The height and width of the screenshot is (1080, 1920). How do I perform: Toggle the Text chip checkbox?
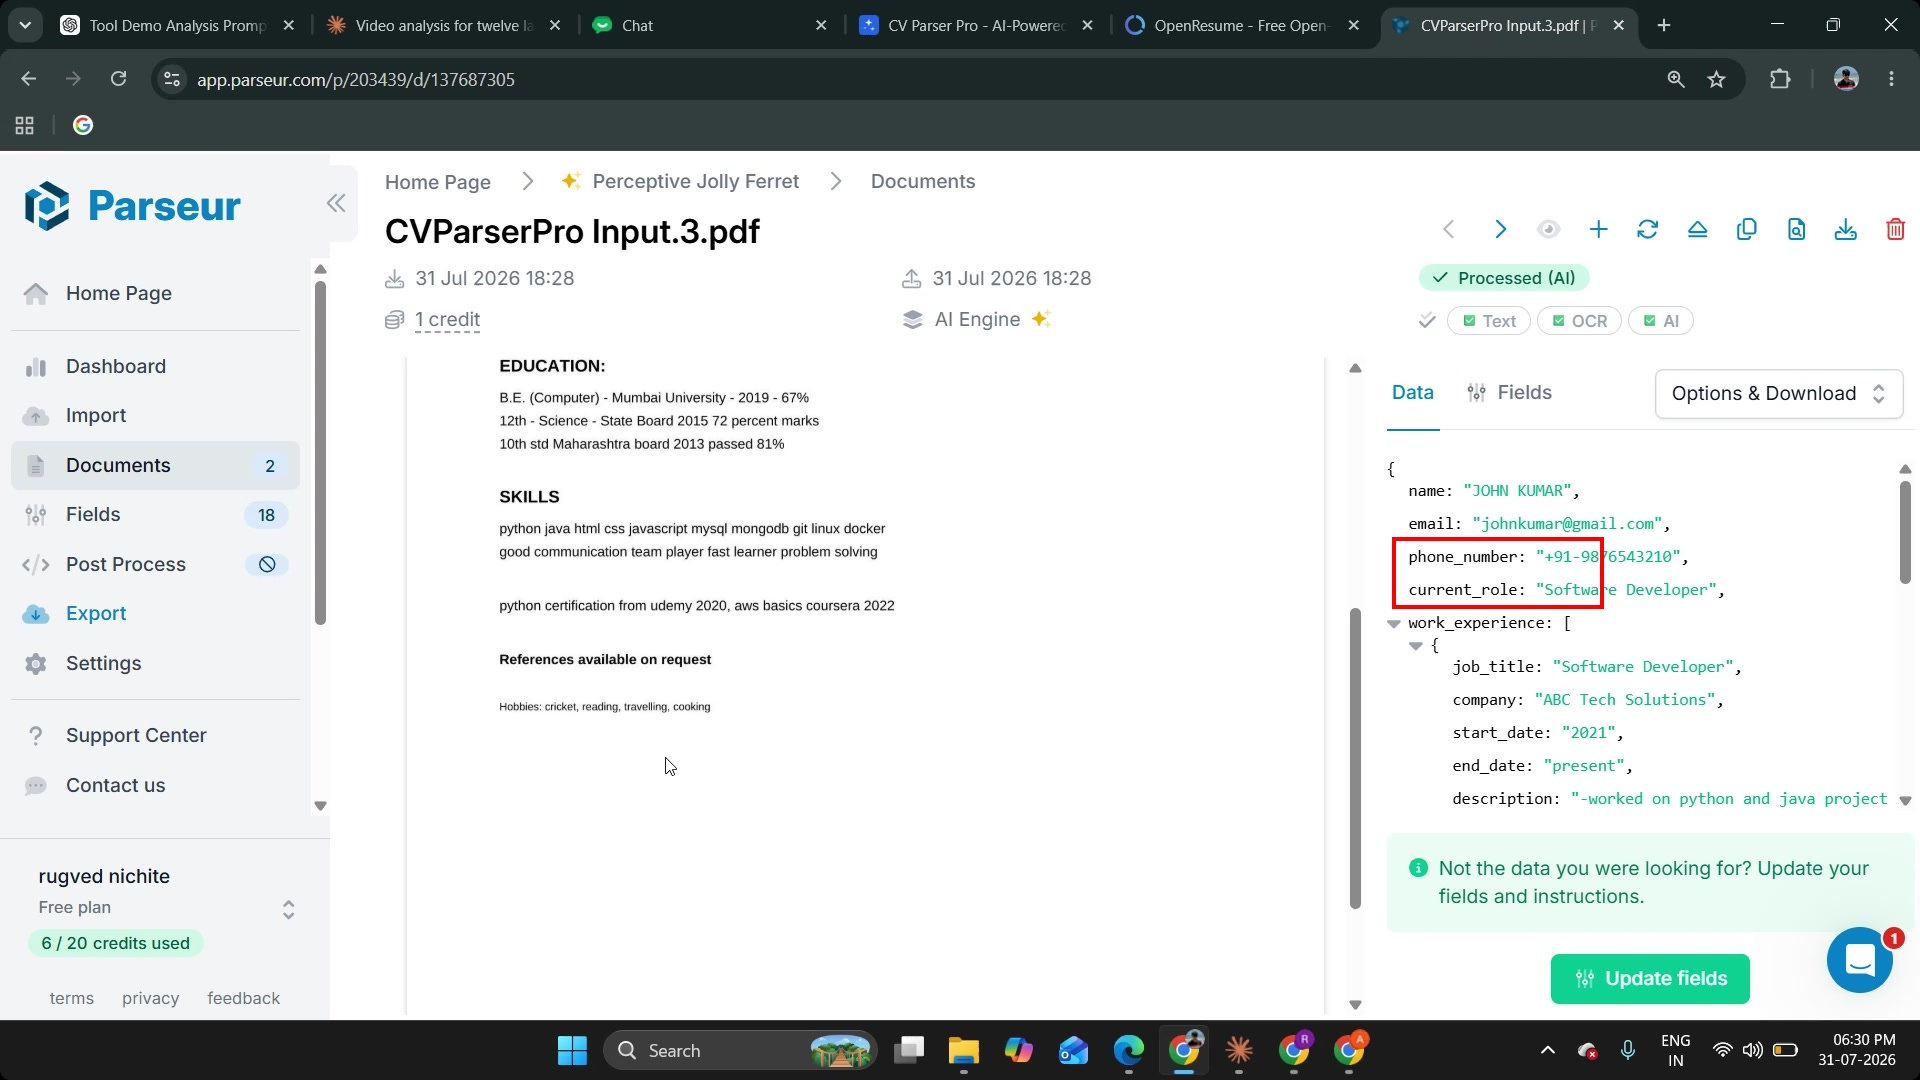point(1470,321)
